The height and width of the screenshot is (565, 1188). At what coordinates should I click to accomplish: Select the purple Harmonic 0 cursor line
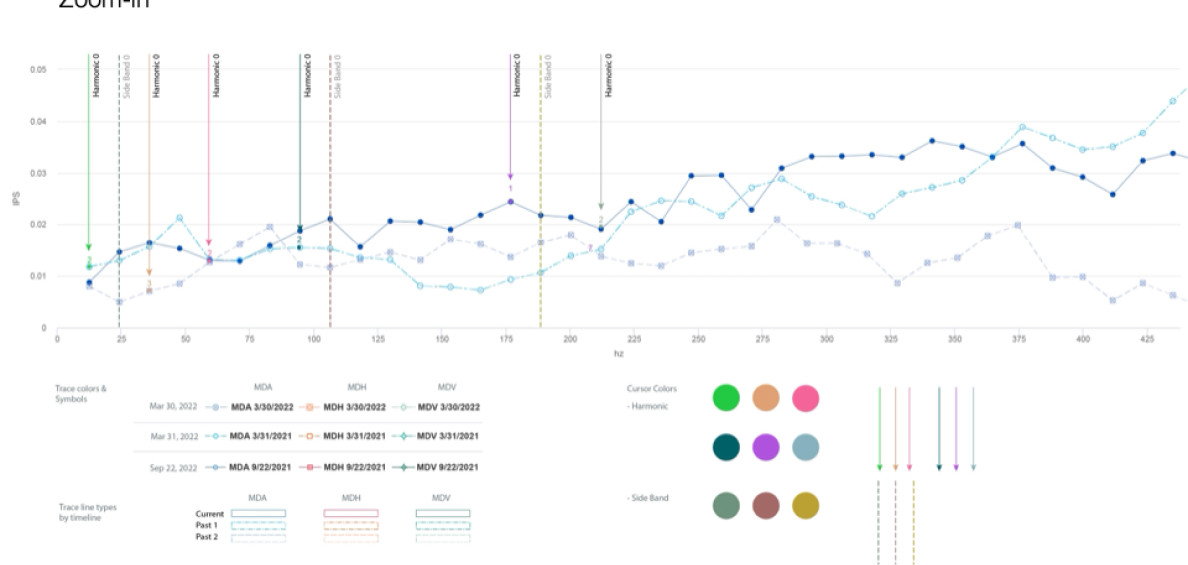(x=510, y=120)
